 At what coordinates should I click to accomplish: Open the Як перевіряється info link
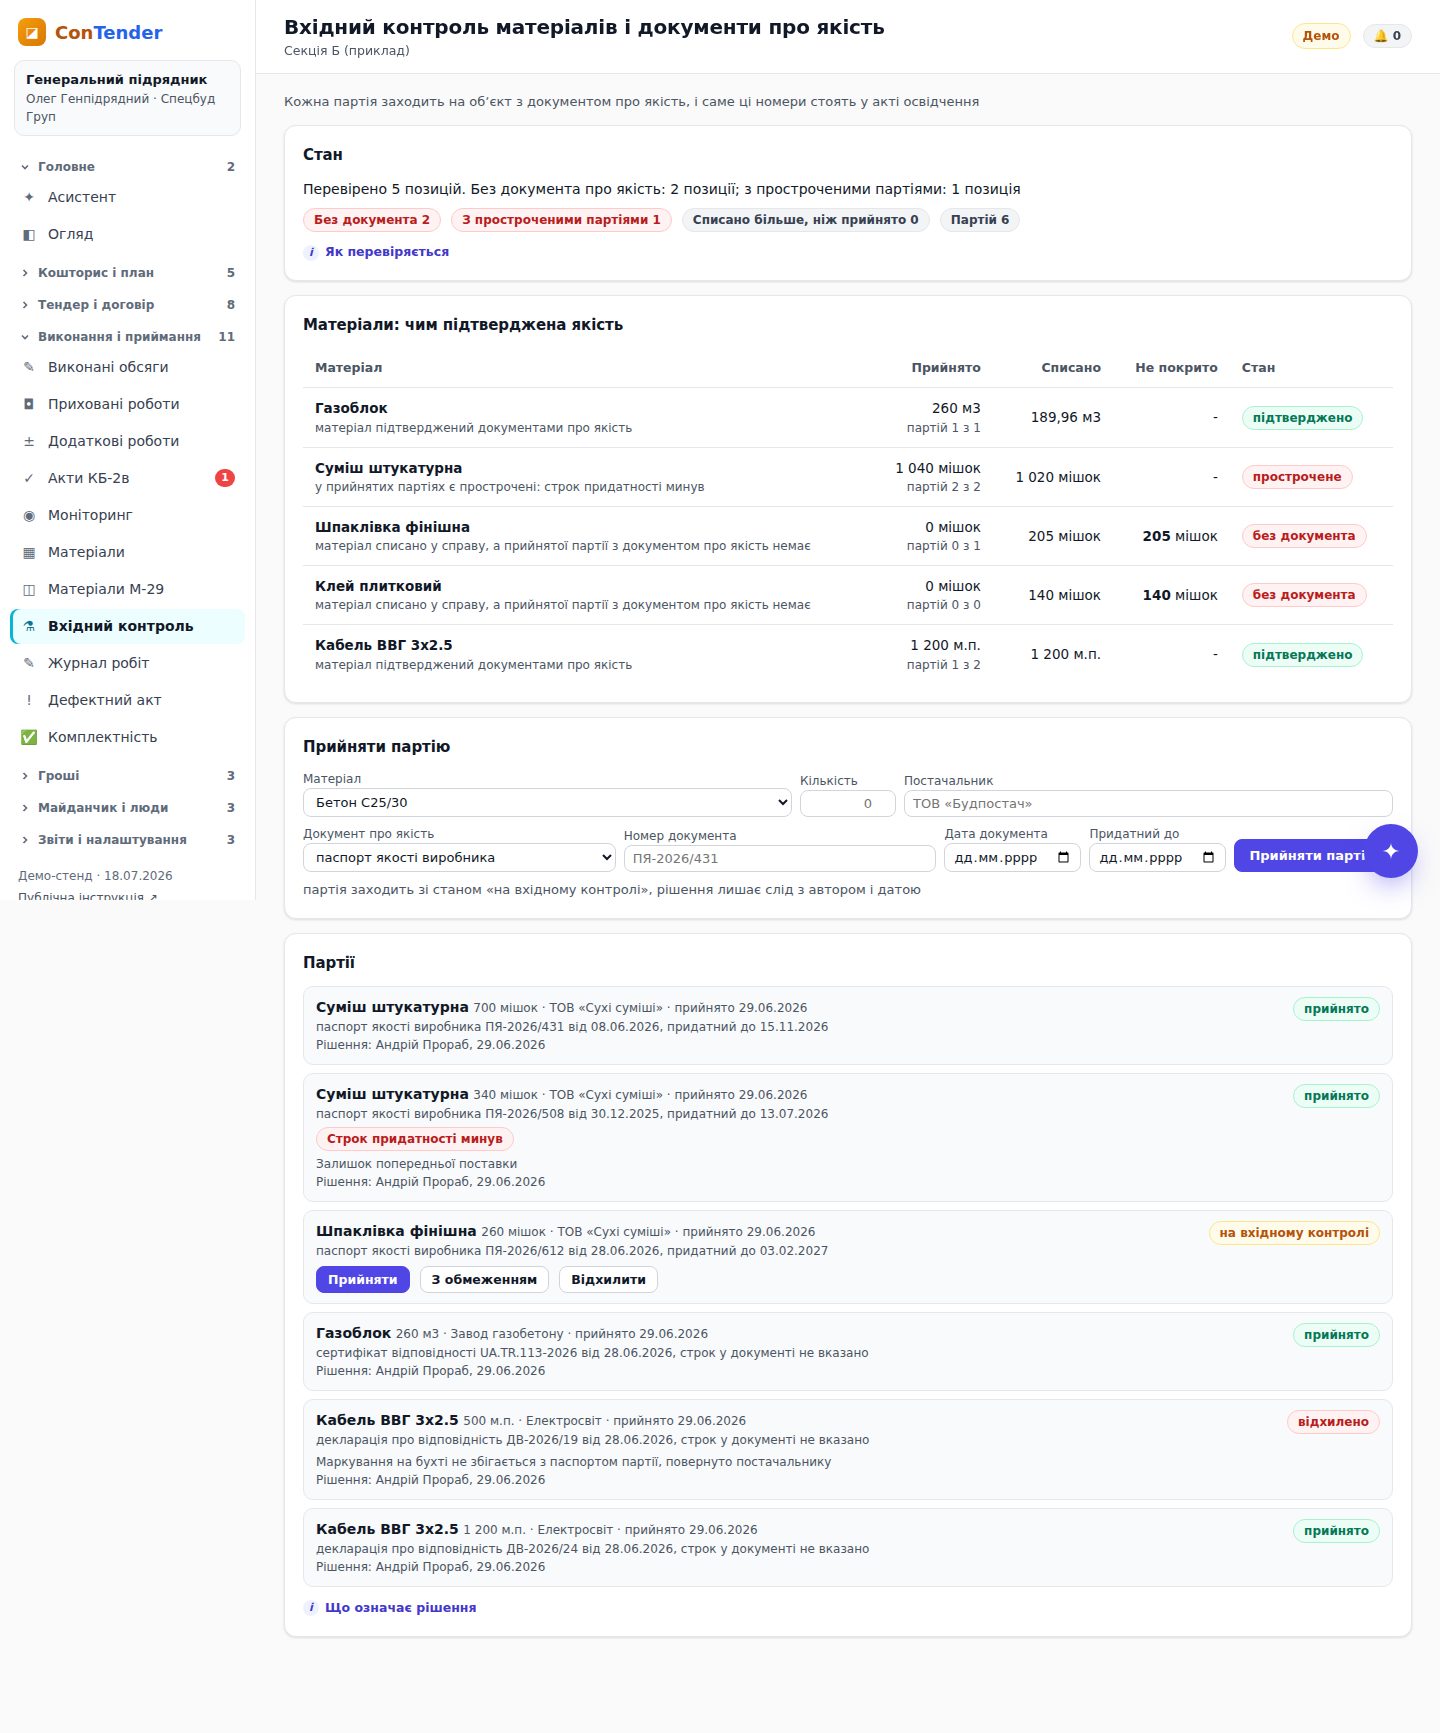pyautogui.click(x=377, y=252)
